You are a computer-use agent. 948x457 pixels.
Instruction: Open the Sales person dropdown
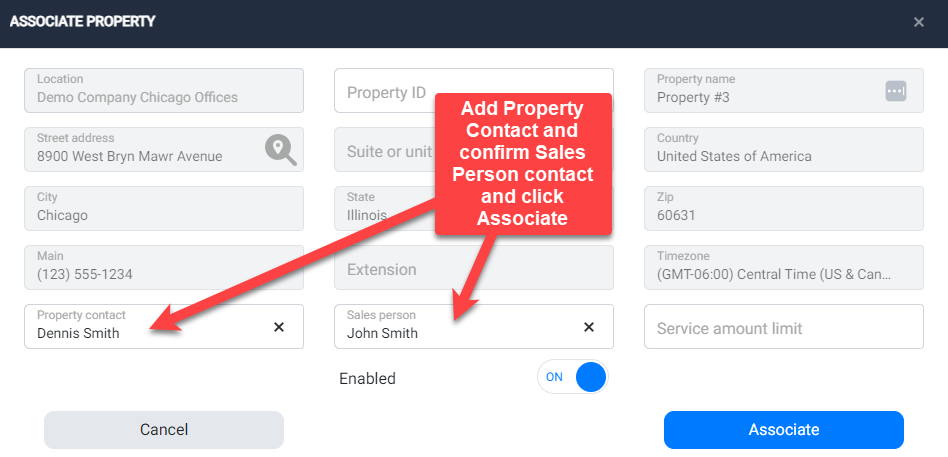[450, 327]
